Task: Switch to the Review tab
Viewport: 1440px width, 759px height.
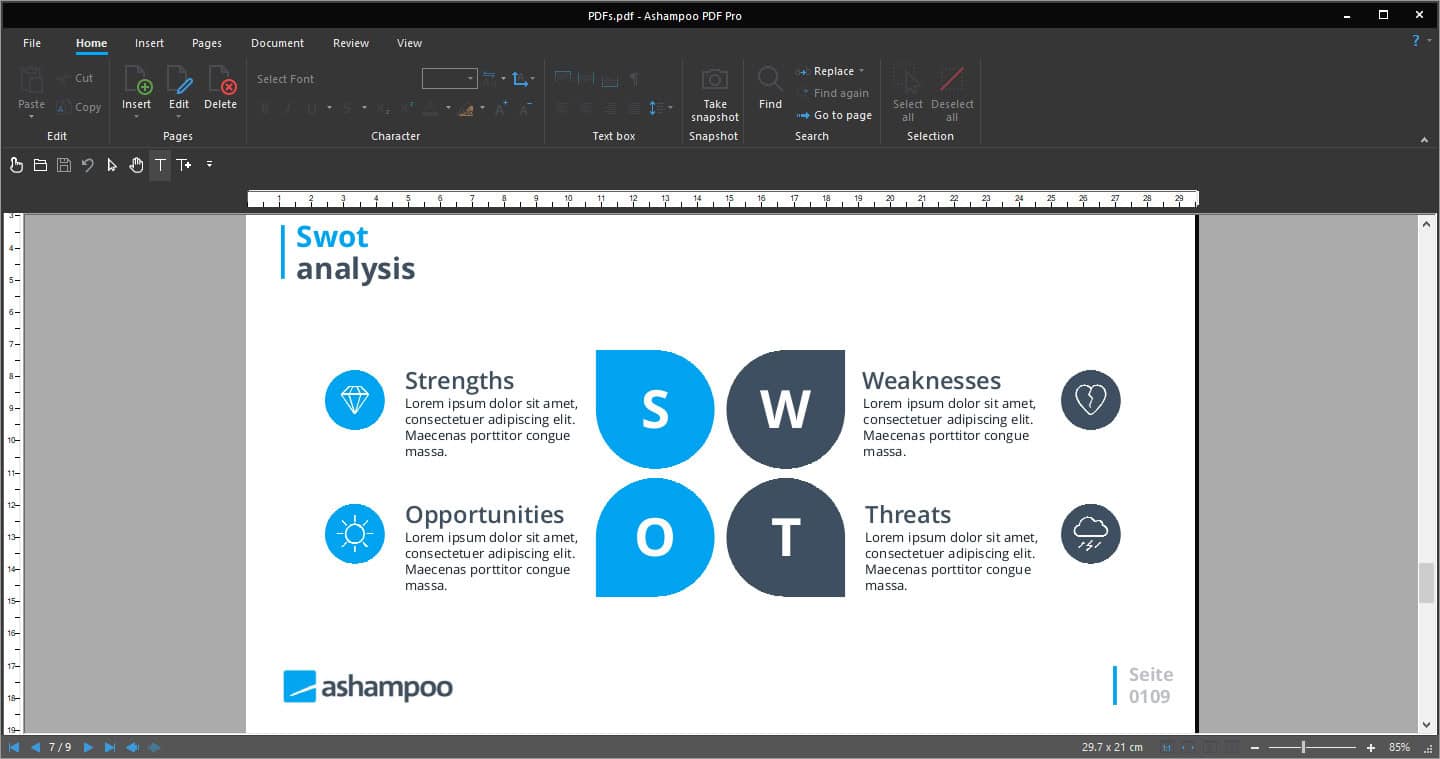Action: [350, 43]
